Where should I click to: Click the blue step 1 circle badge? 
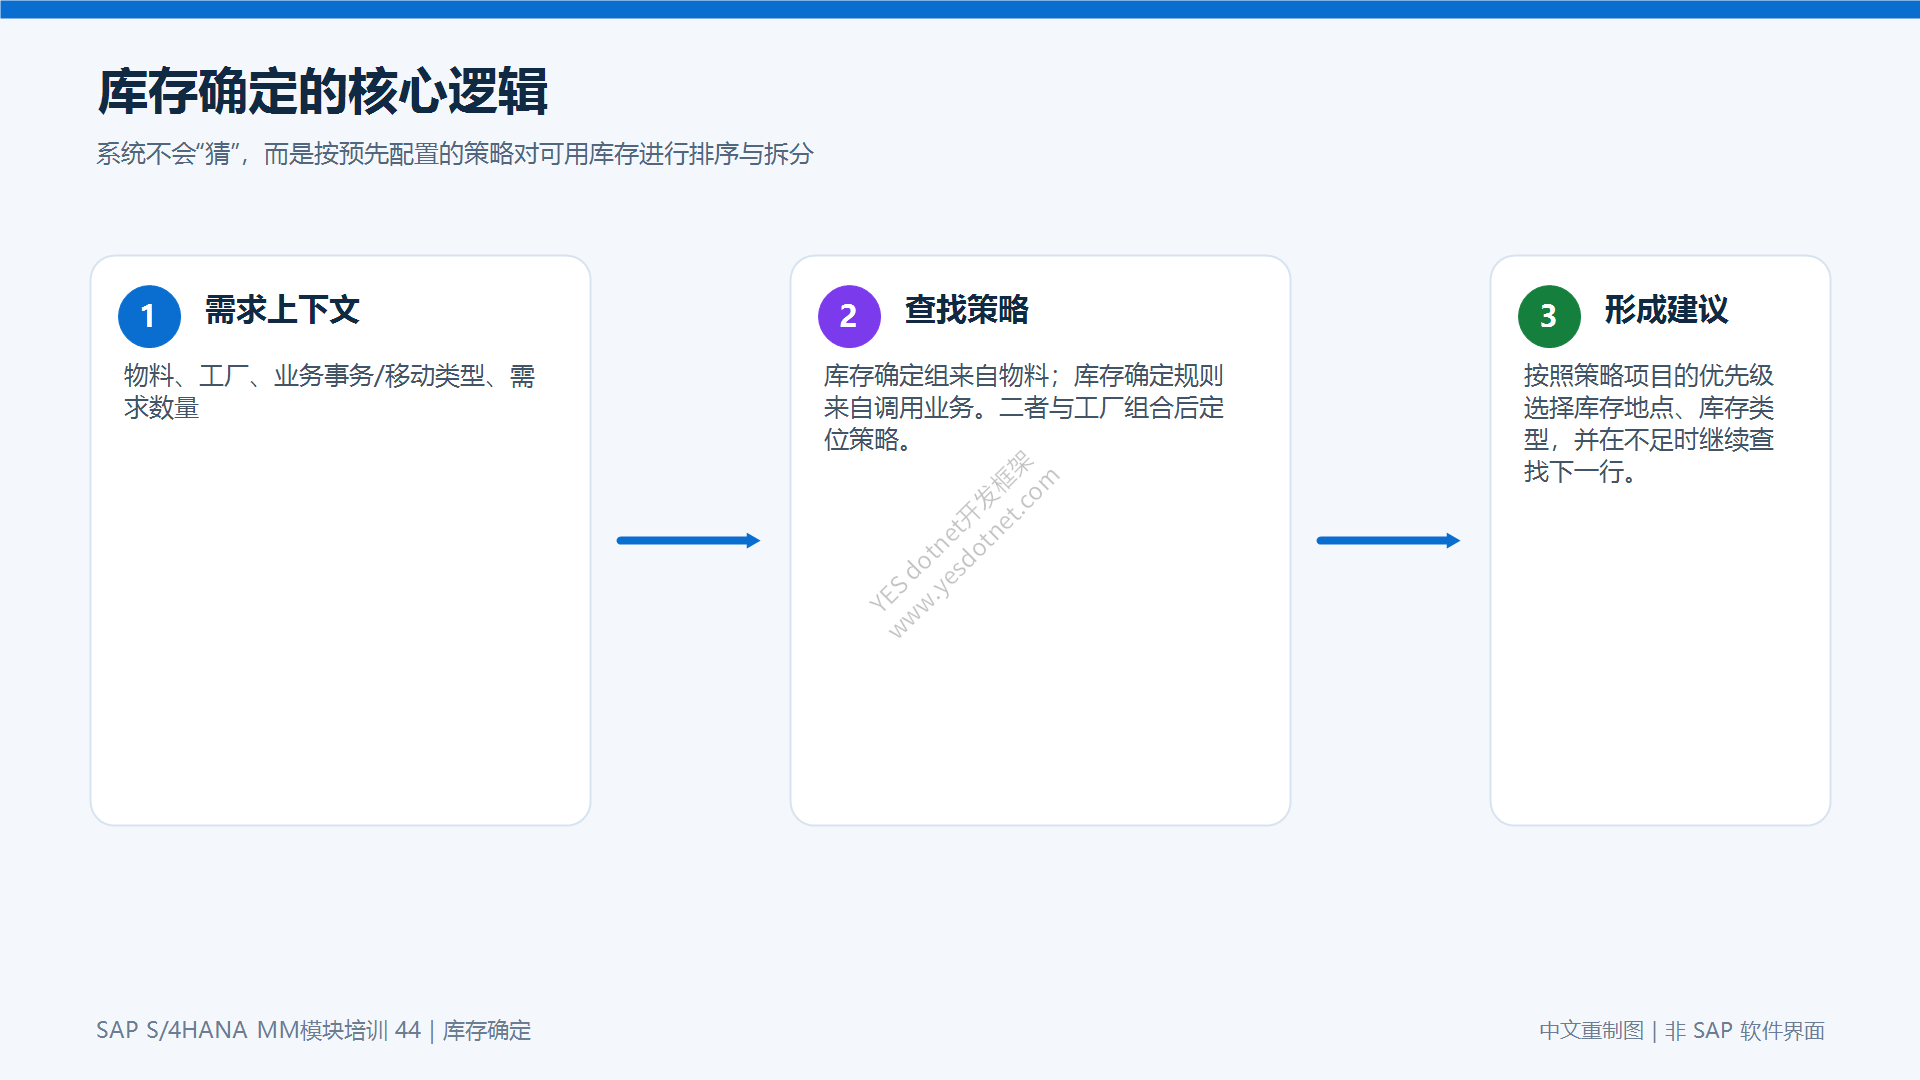coord(149,316)
